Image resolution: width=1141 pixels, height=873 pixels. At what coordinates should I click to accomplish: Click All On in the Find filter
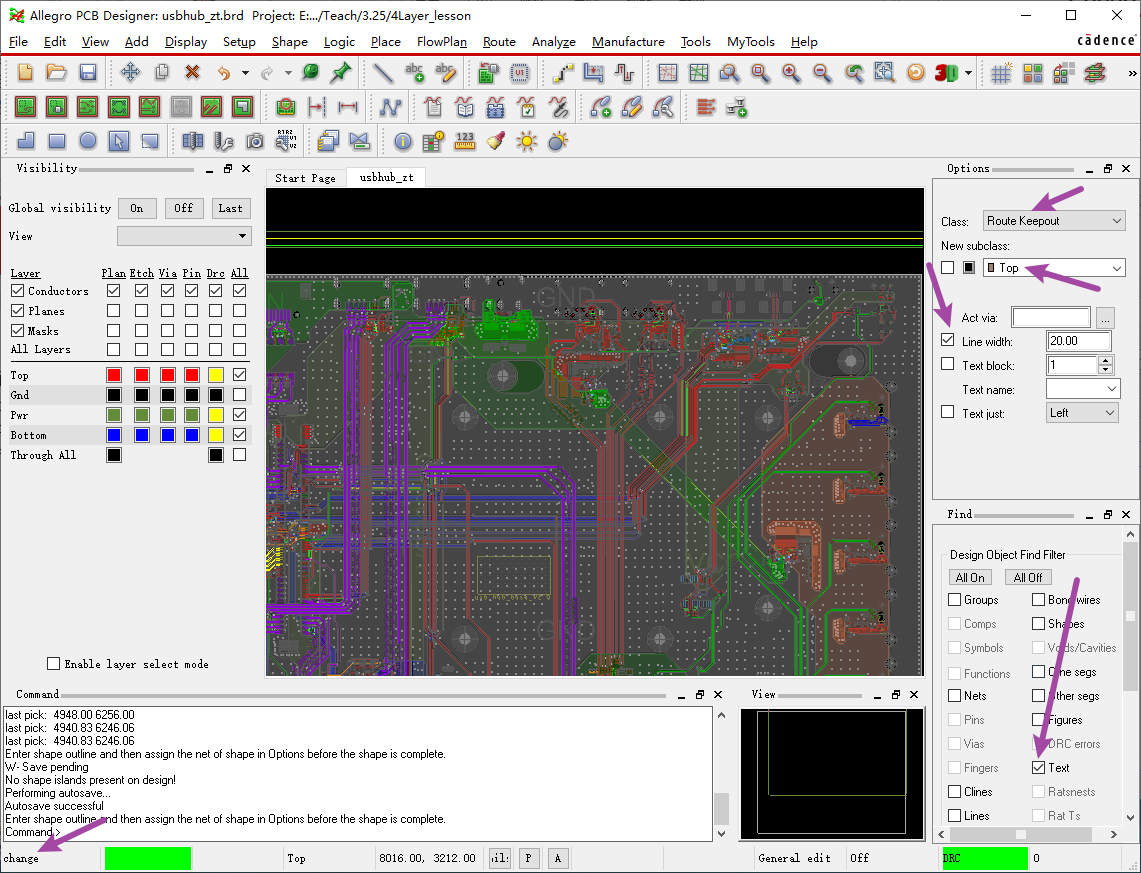click(x=970, y=577)
